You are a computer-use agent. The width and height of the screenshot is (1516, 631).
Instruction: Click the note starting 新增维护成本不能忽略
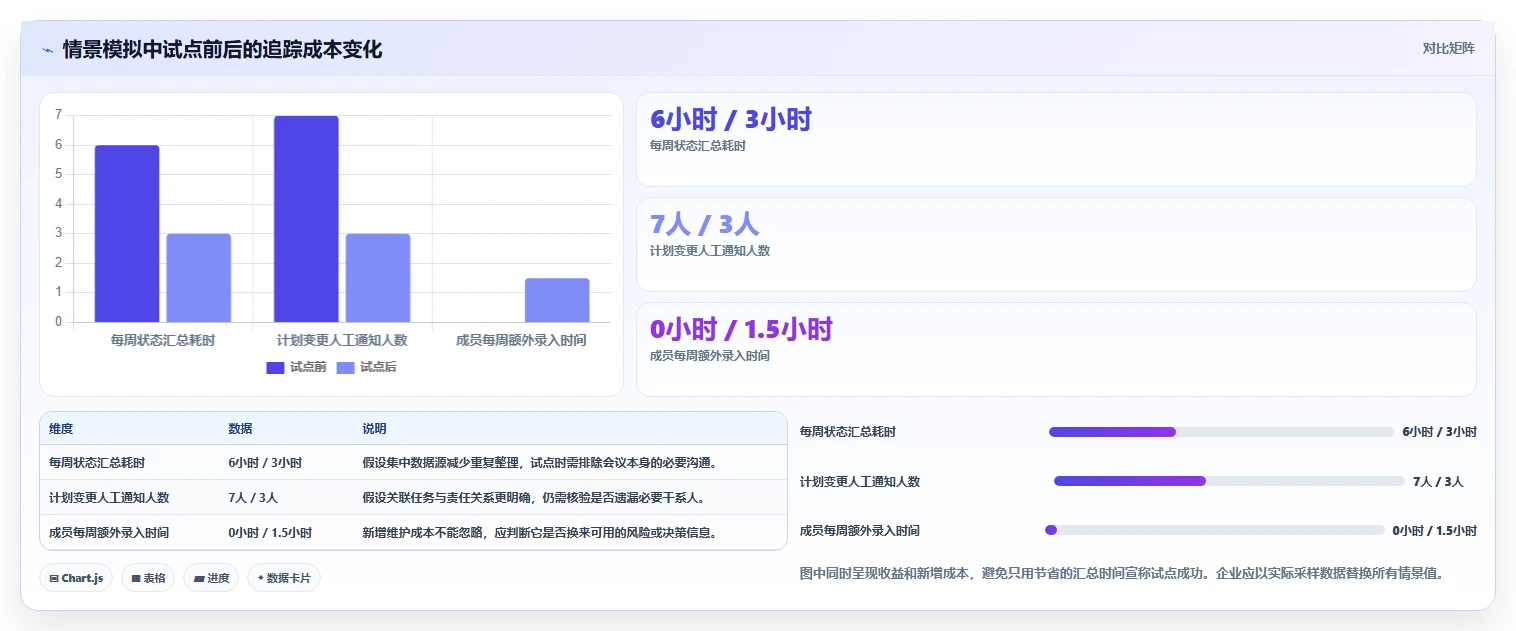point(540,533)
